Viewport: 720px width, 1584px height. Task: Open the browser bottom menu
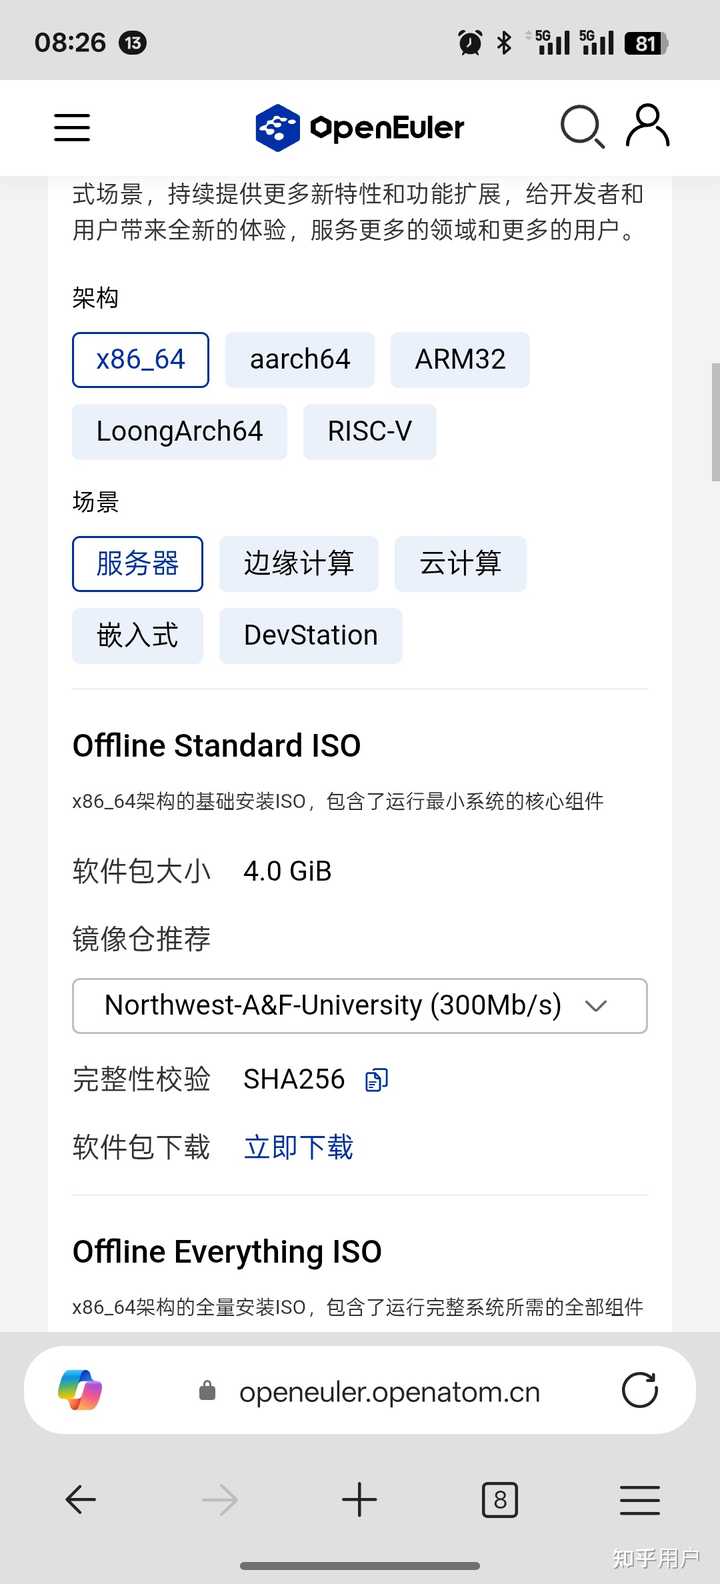640,1499
